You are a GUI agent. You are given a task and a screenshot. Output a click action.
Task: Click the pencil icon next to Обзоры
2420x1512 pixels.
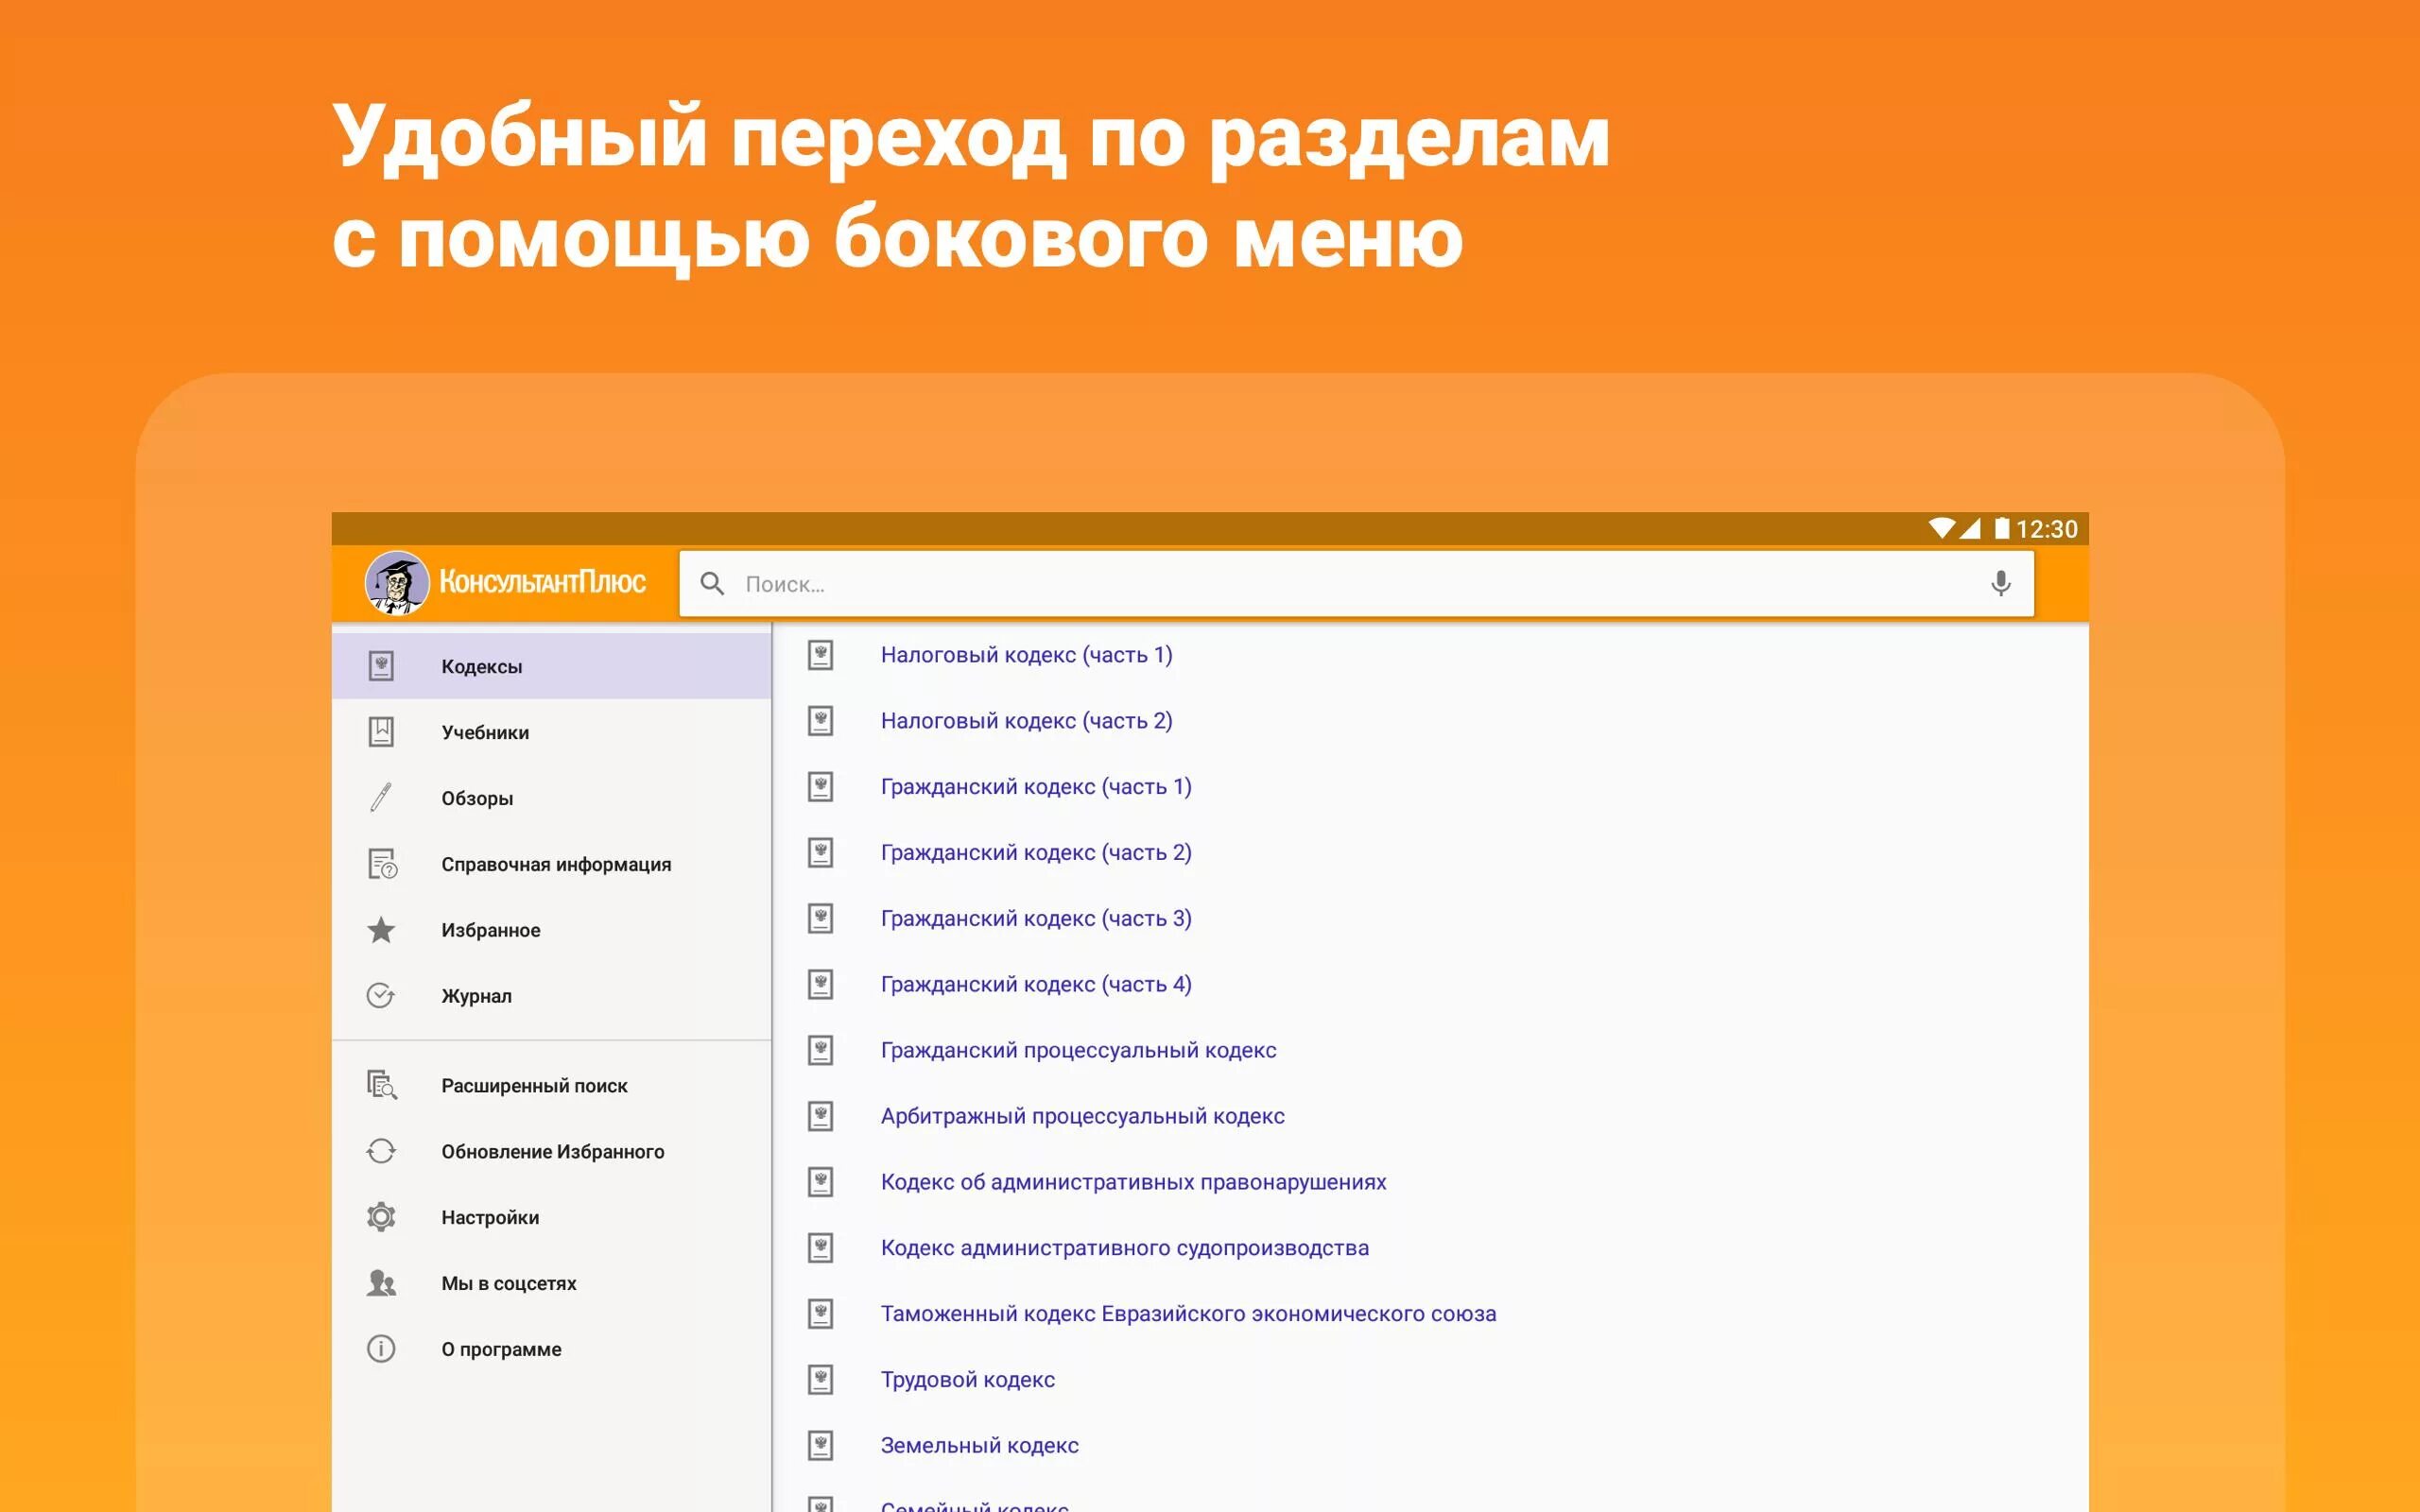tap(381, 798)
